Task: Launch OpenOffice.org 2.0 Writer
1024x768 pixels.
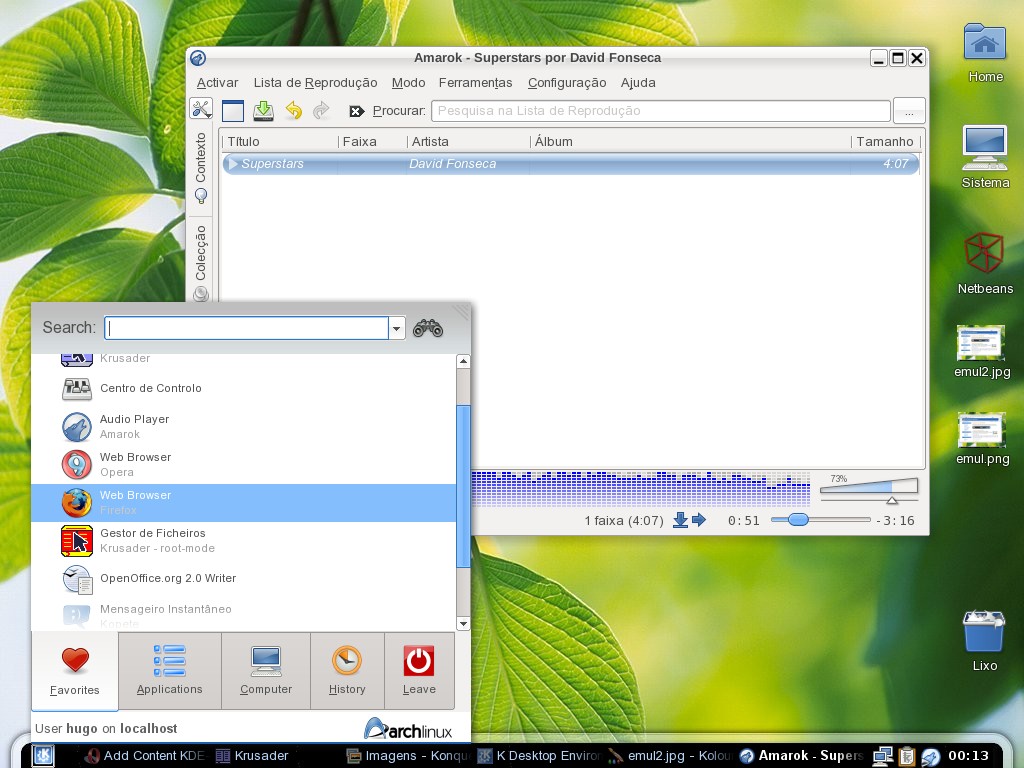Action: pyautogui.click(x=243, y=579)
